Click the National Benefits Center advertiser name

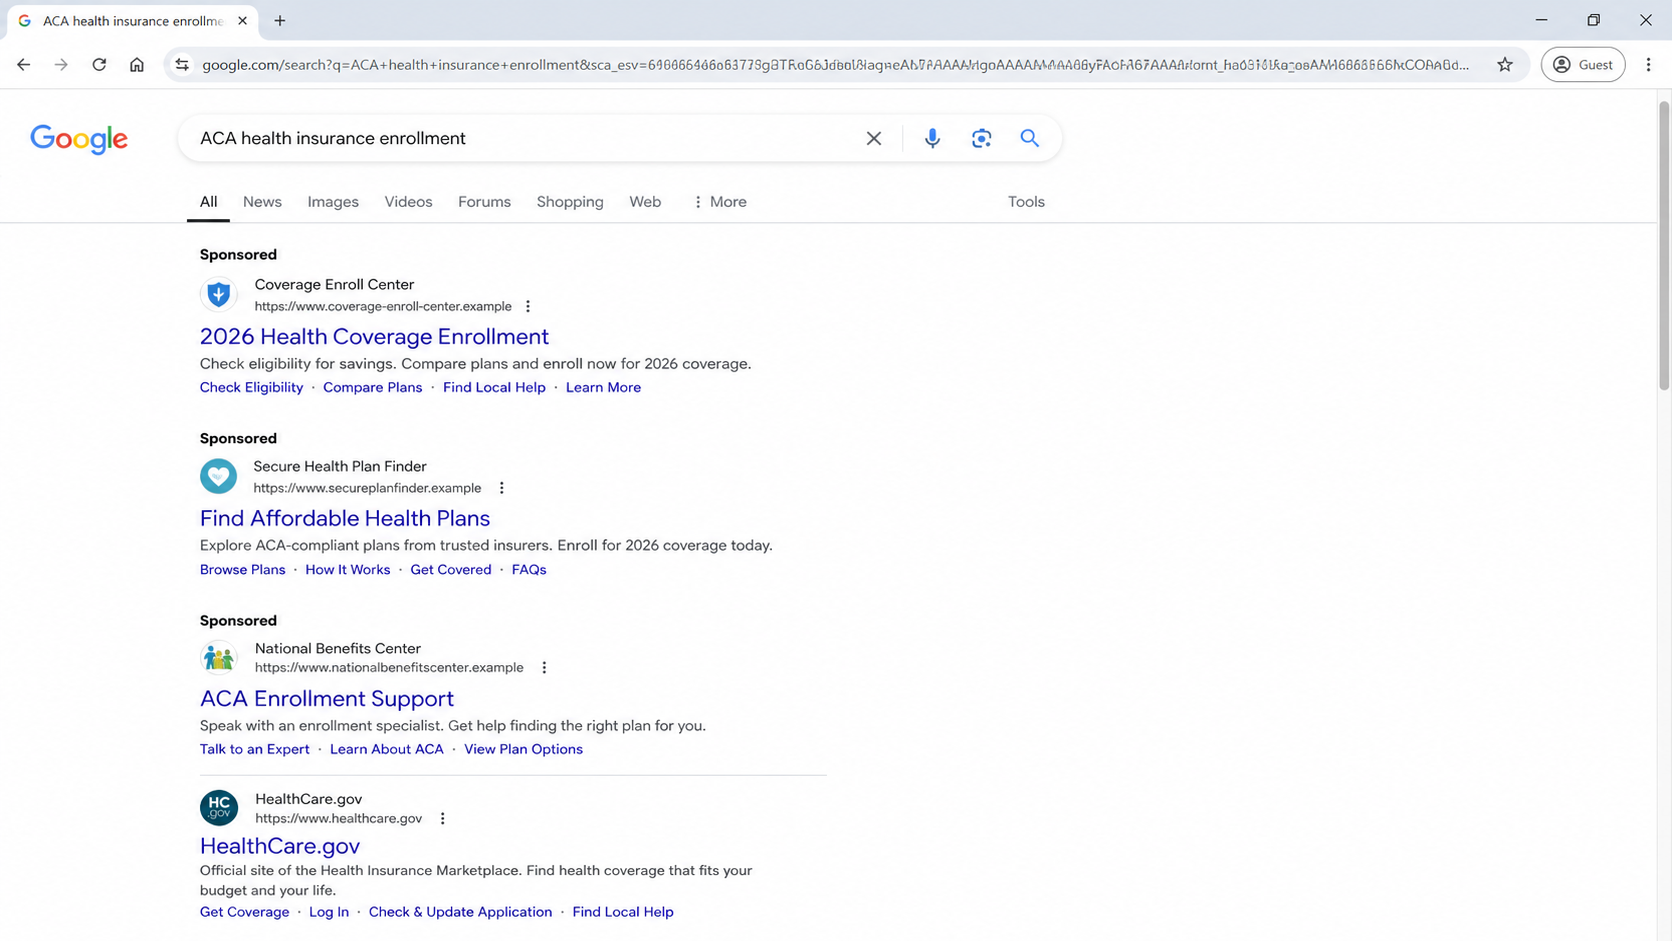pyautogui.click(x=338, y=649)
